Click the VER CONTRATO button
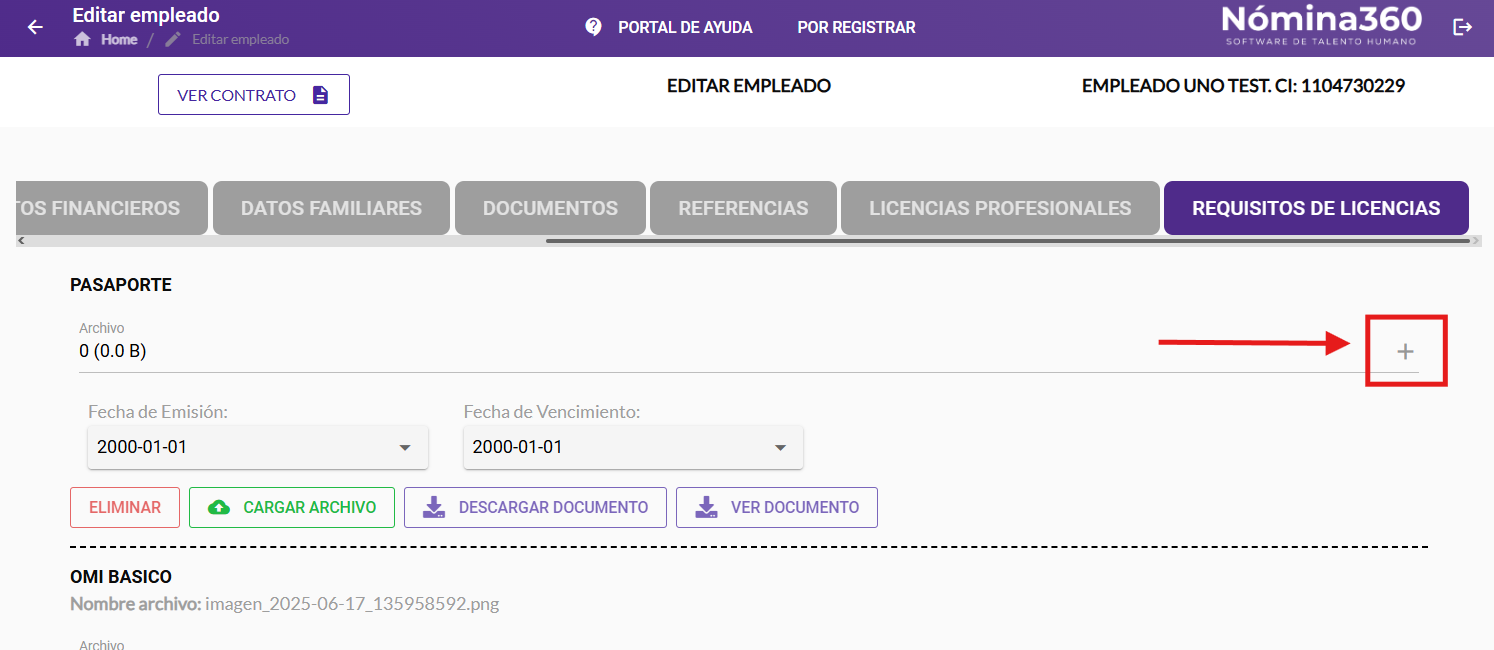This screenshot has width=1494, height=650. (254, 95)
